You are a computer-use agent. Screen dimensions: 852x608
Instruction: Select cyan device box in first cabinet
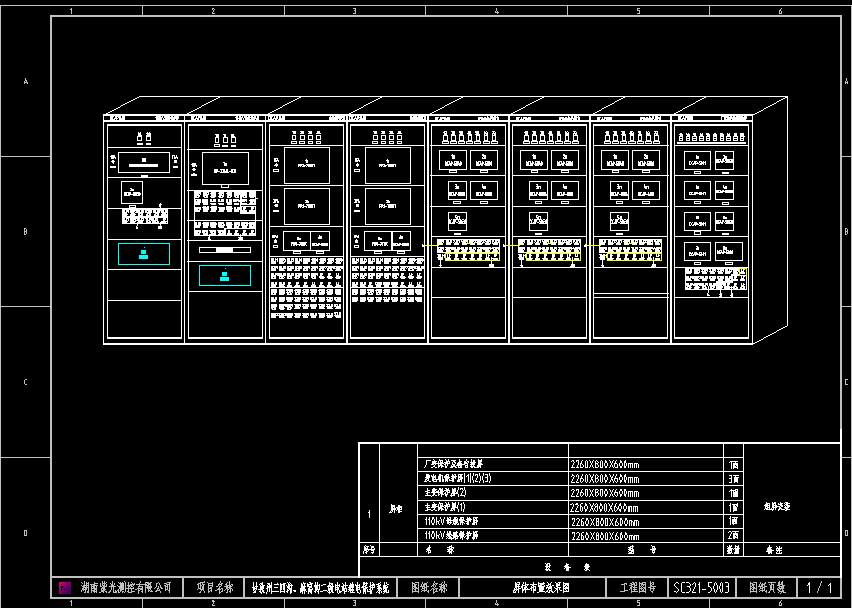coord(143,254)
